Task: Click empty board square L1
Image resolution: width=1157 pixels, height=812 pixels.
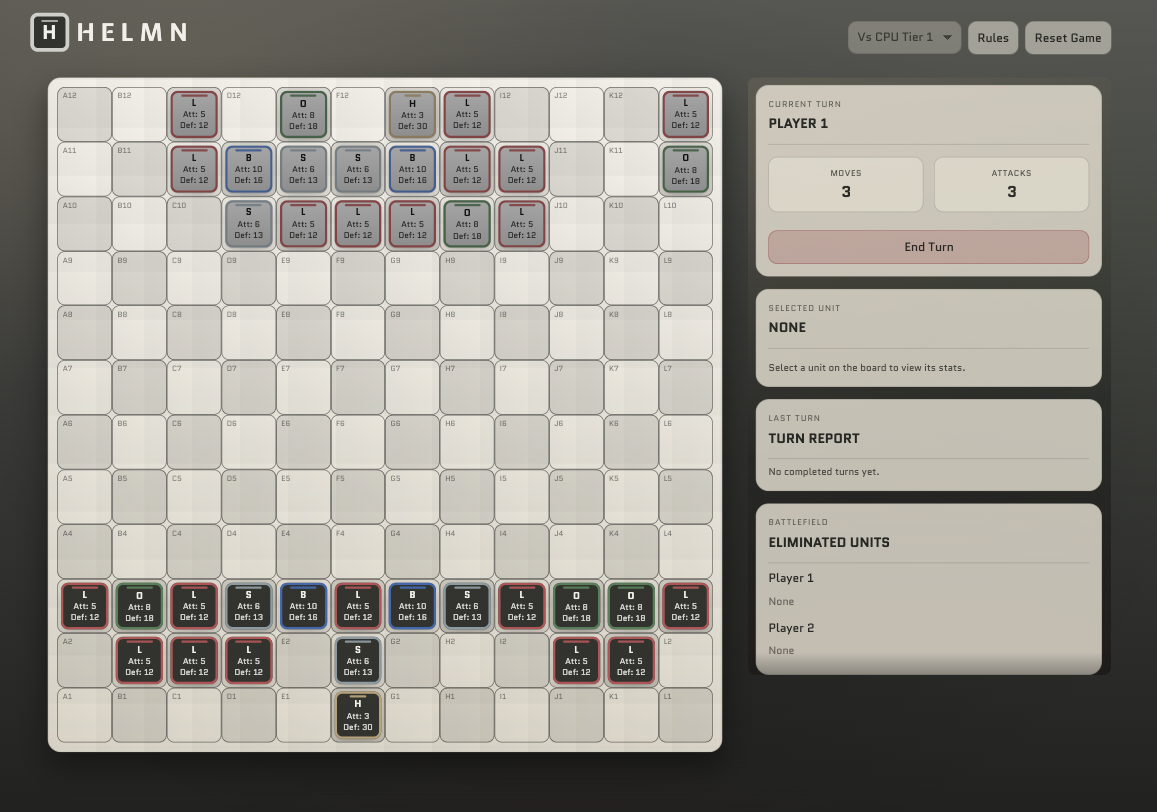Action: tap(685, 715)
